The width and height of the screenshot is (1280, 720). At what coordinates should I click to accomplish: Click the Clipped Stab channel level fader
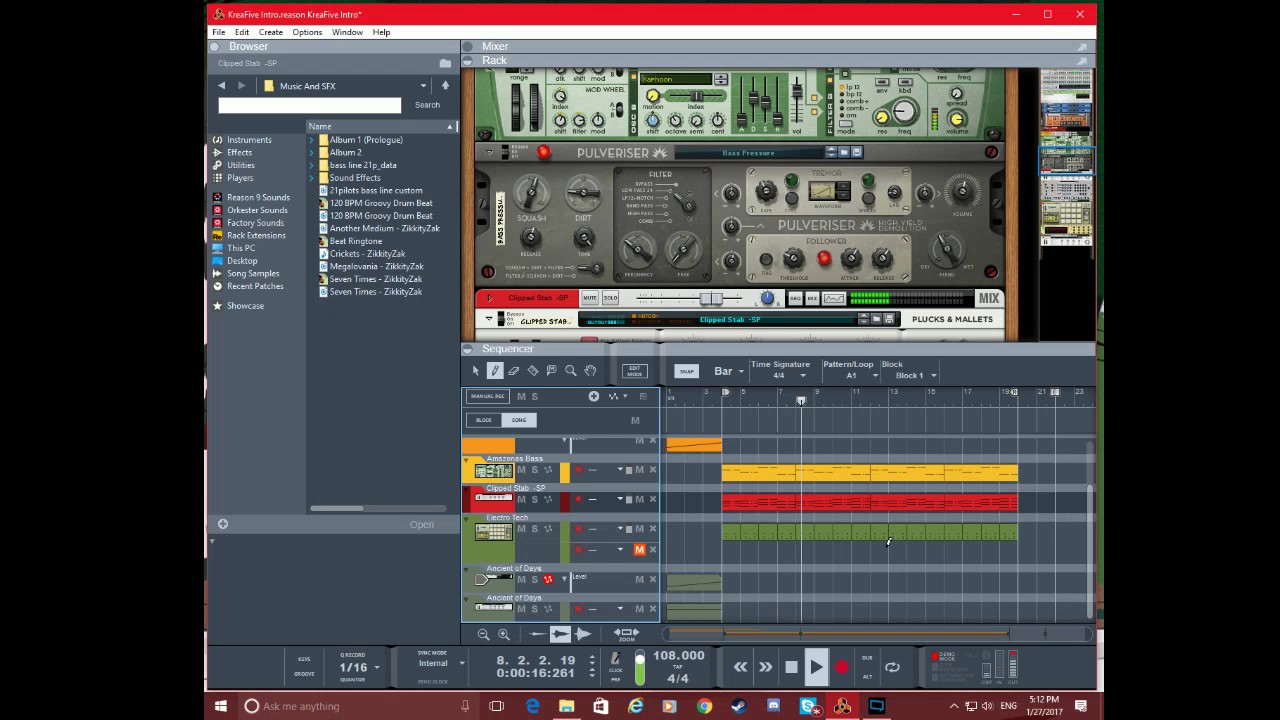[711, 299]
